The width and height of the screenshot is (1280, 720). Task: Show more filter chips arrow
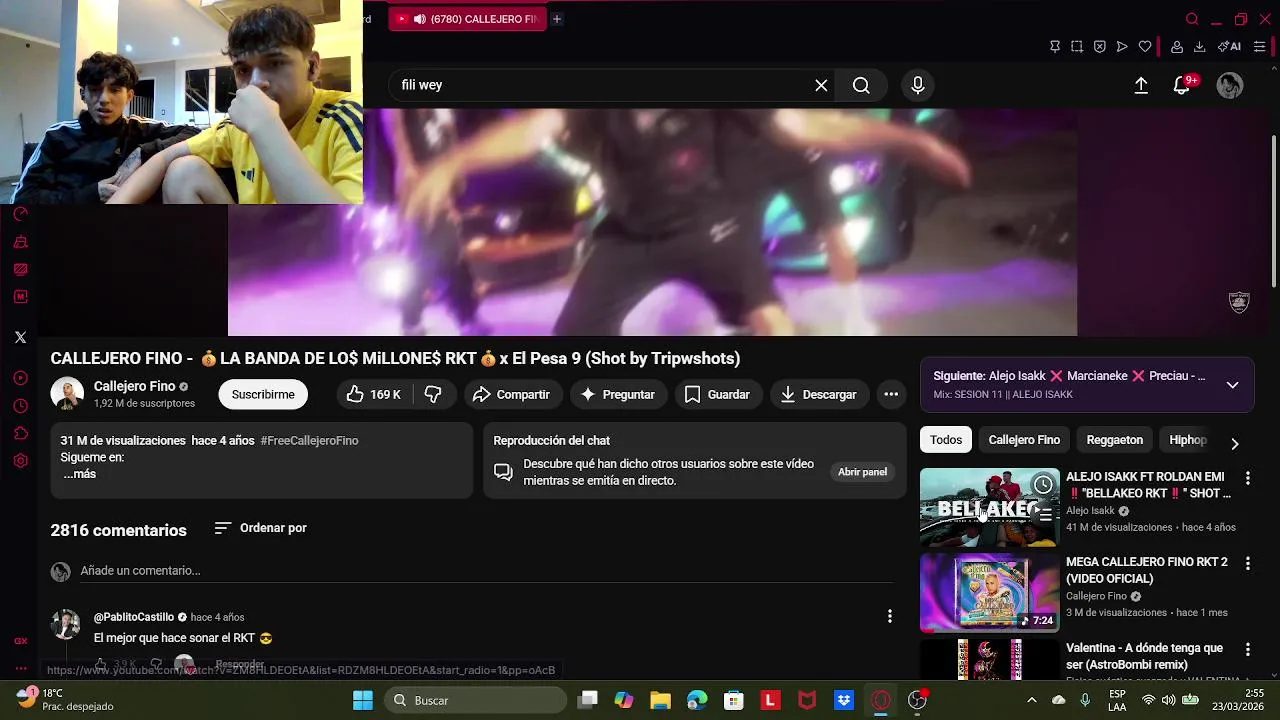[x=1234, y=443]
